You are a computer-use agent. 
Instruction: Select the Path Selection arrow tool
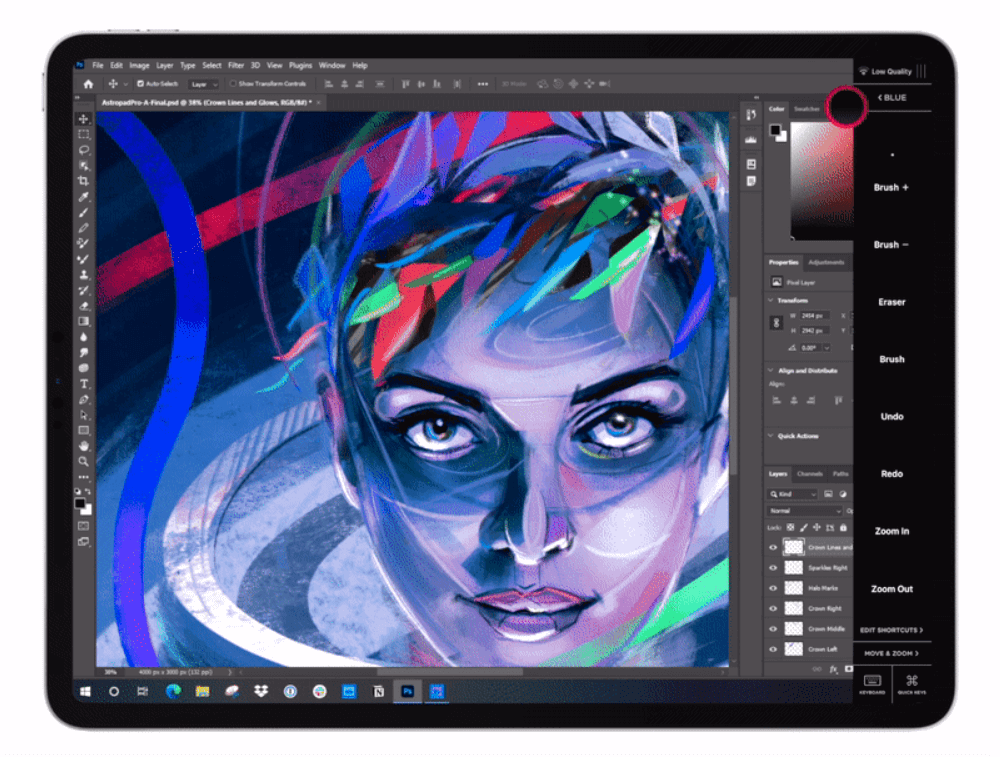point(84,415)
